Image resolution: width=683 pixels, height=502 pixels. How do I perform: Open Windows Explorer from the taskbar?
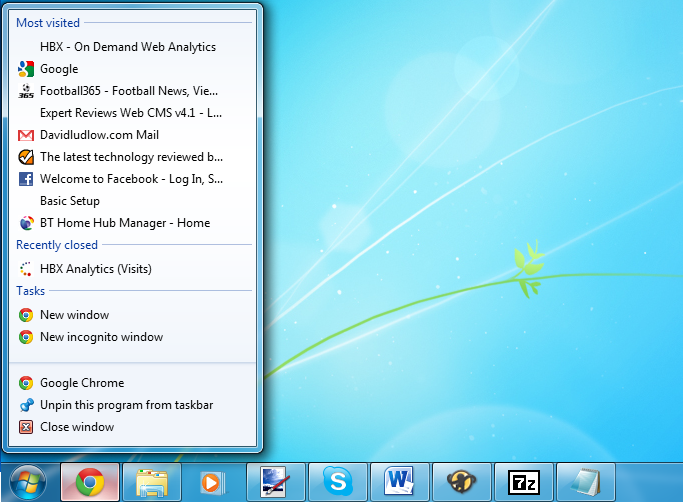[x=152, y=482]
